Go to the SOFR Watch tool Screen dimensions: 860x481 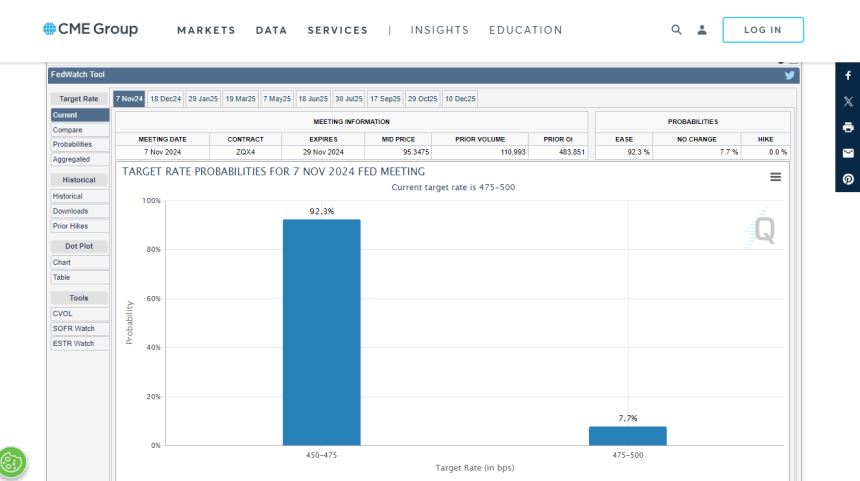pyautogui.click(x=74, y=328)
